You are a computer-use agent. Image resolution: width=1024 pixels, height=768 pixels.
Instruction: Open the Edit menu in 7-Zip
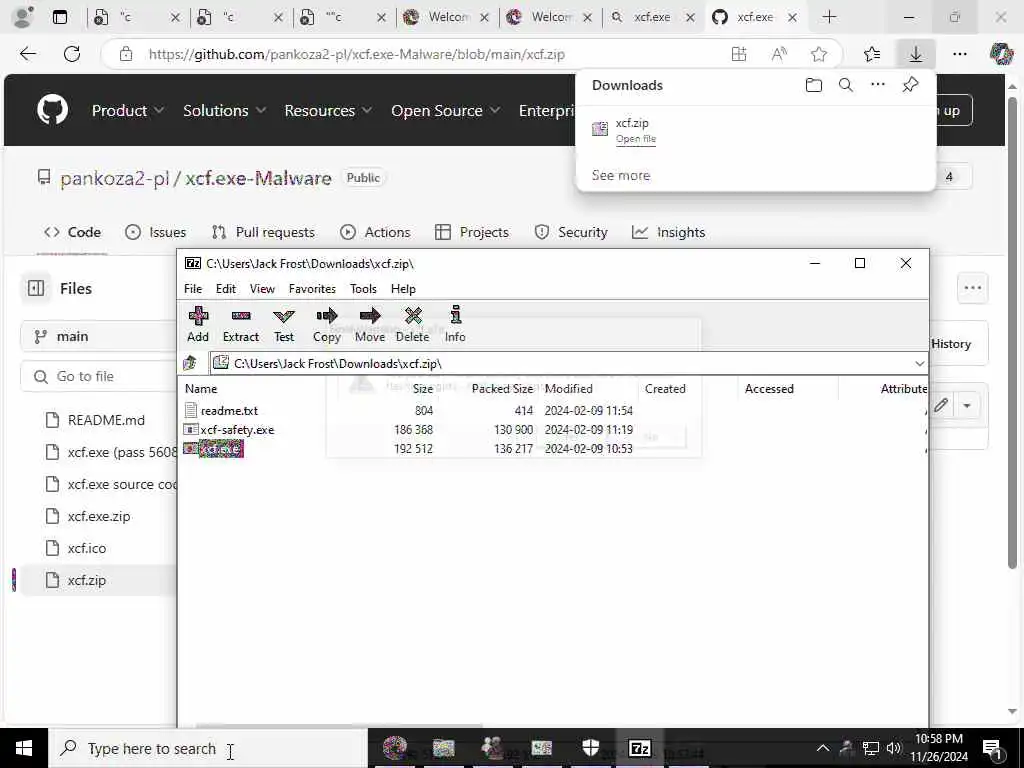coord(226,289)
